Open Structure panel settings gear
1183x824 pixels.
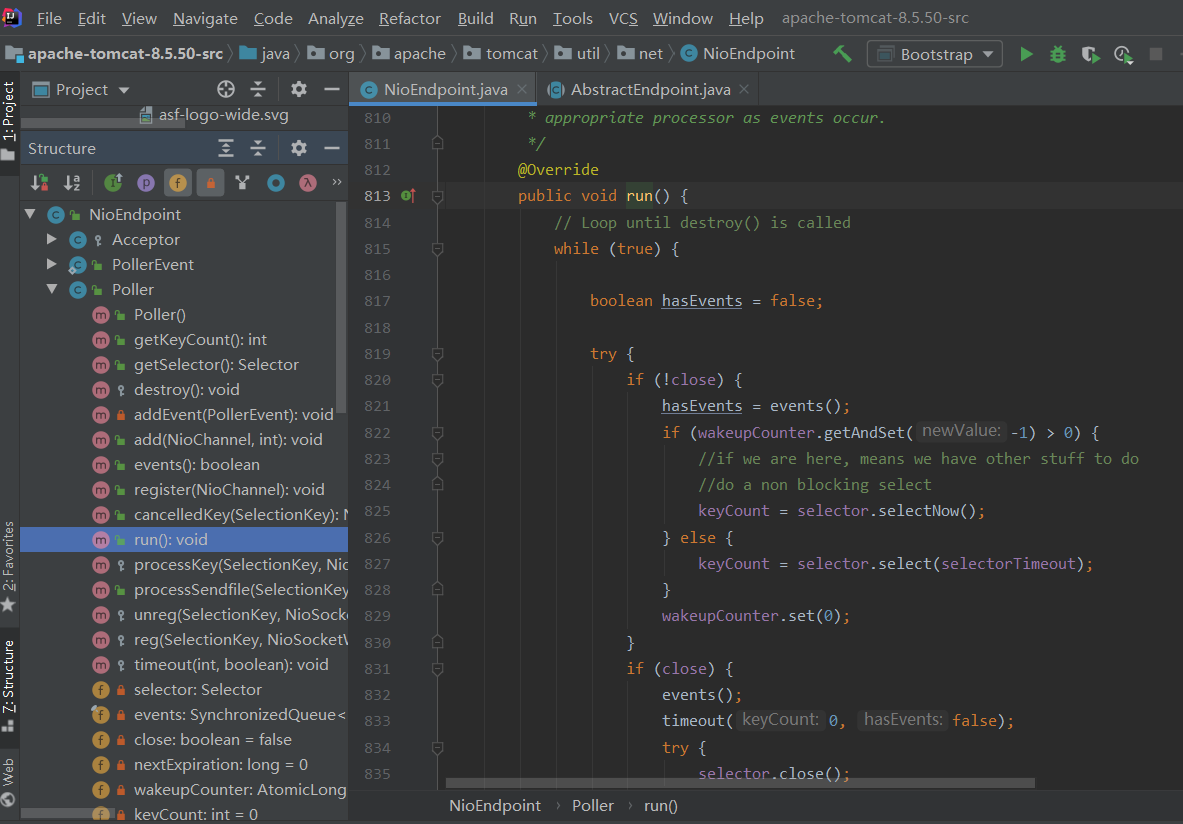coord(299,148)
